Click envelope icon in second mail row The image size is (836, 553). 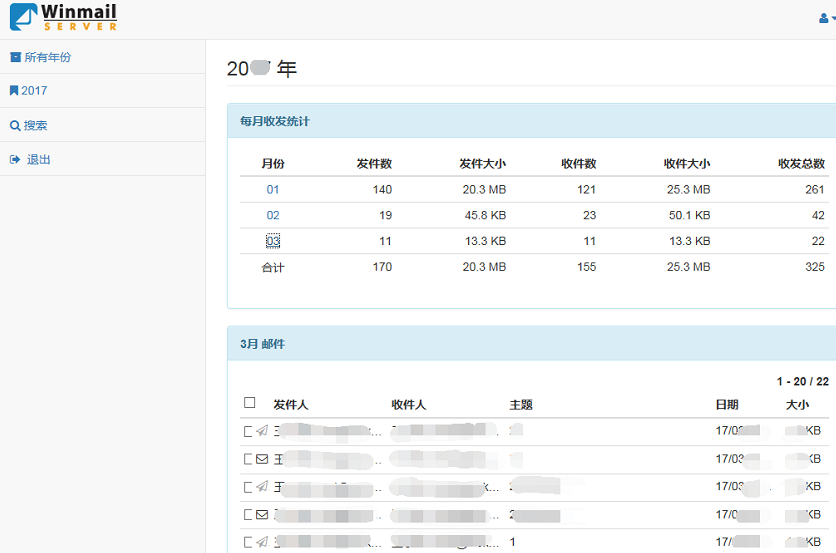click(262, 459)
